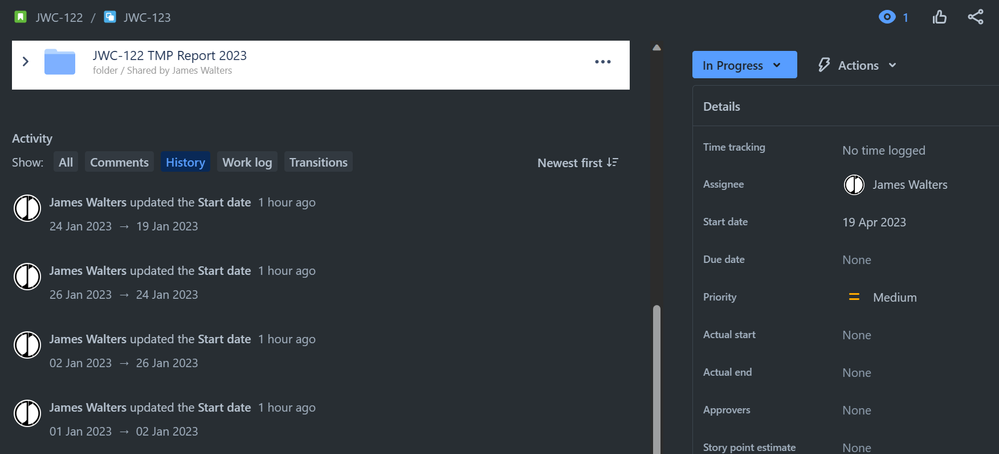Expand the JWC-122 TMP Report 2023 folder chevron

click(25, 62)
